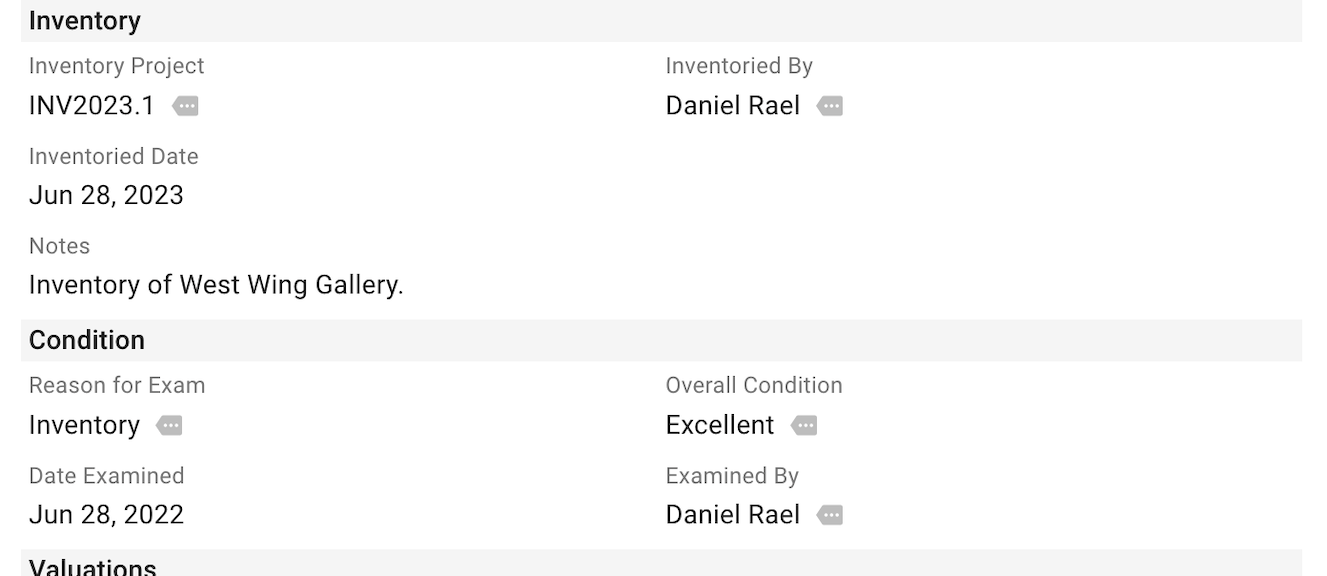Click the Overall Condition field label
1327x576 pixels.
point(754,385)
